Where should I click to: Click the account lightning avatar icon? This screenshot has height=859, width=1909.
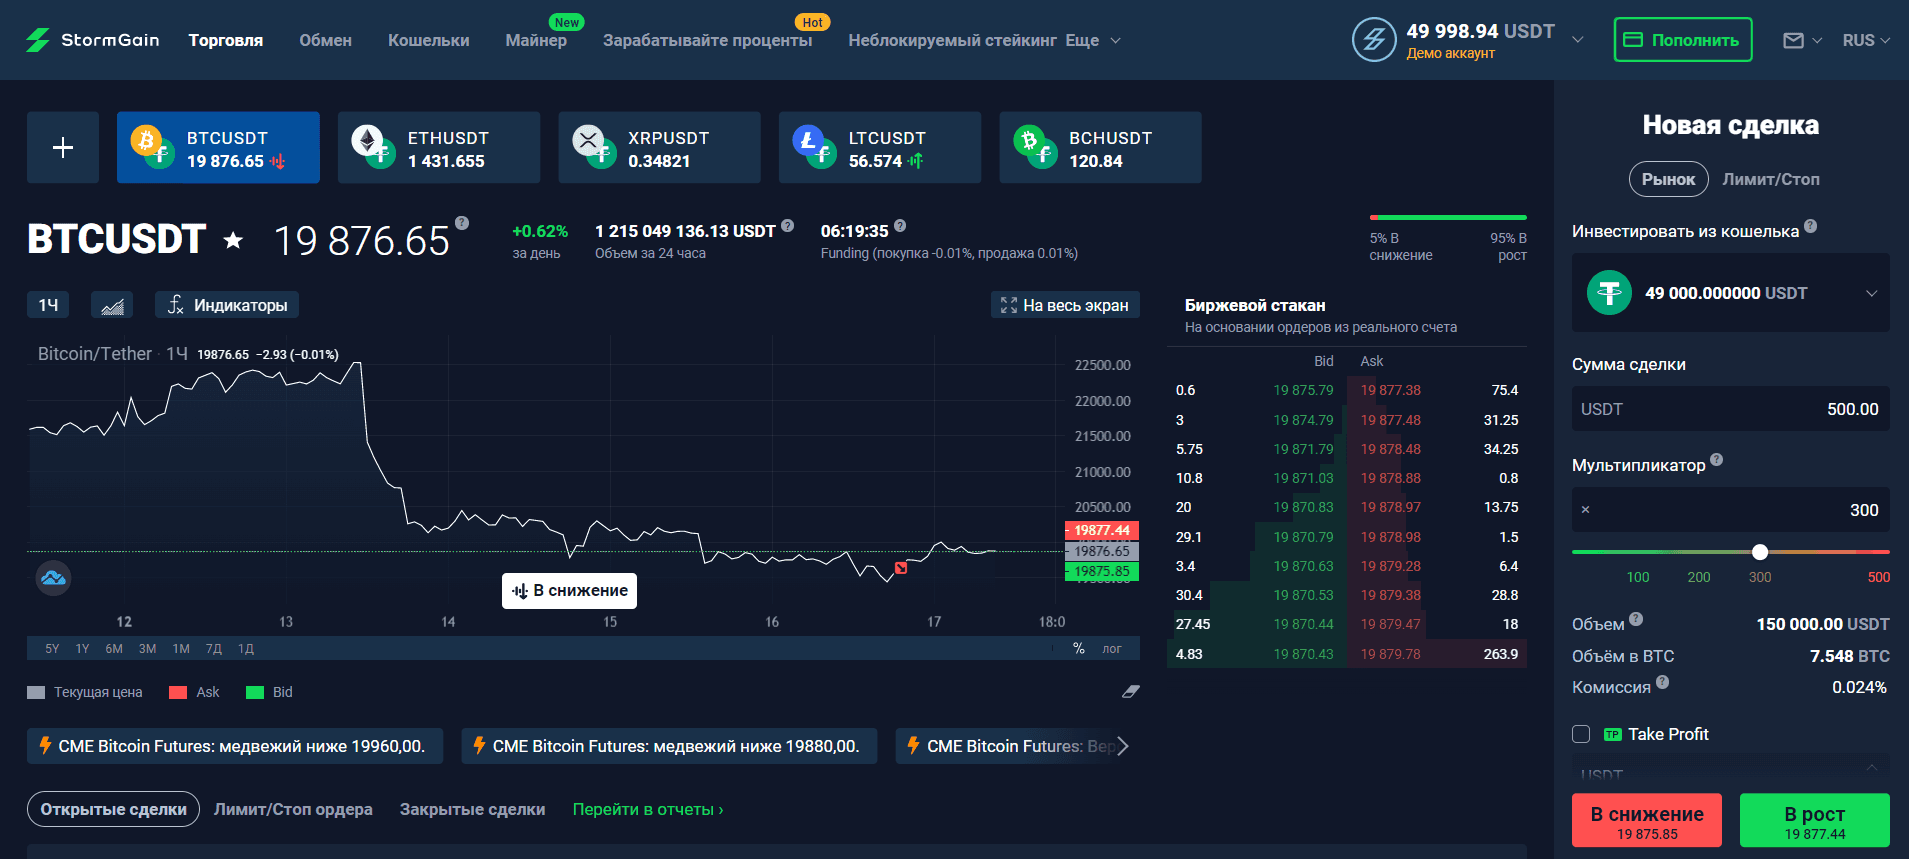pyautogui.click(x=1374, y=40)
